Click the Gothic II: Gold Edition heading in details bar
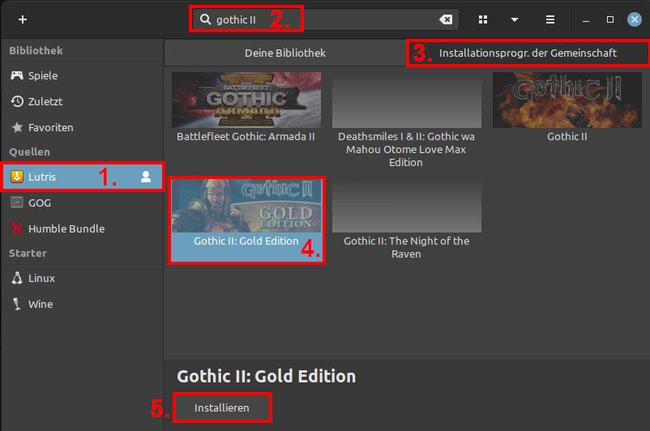This screenshot has width=650, height=431. (266, 376)
